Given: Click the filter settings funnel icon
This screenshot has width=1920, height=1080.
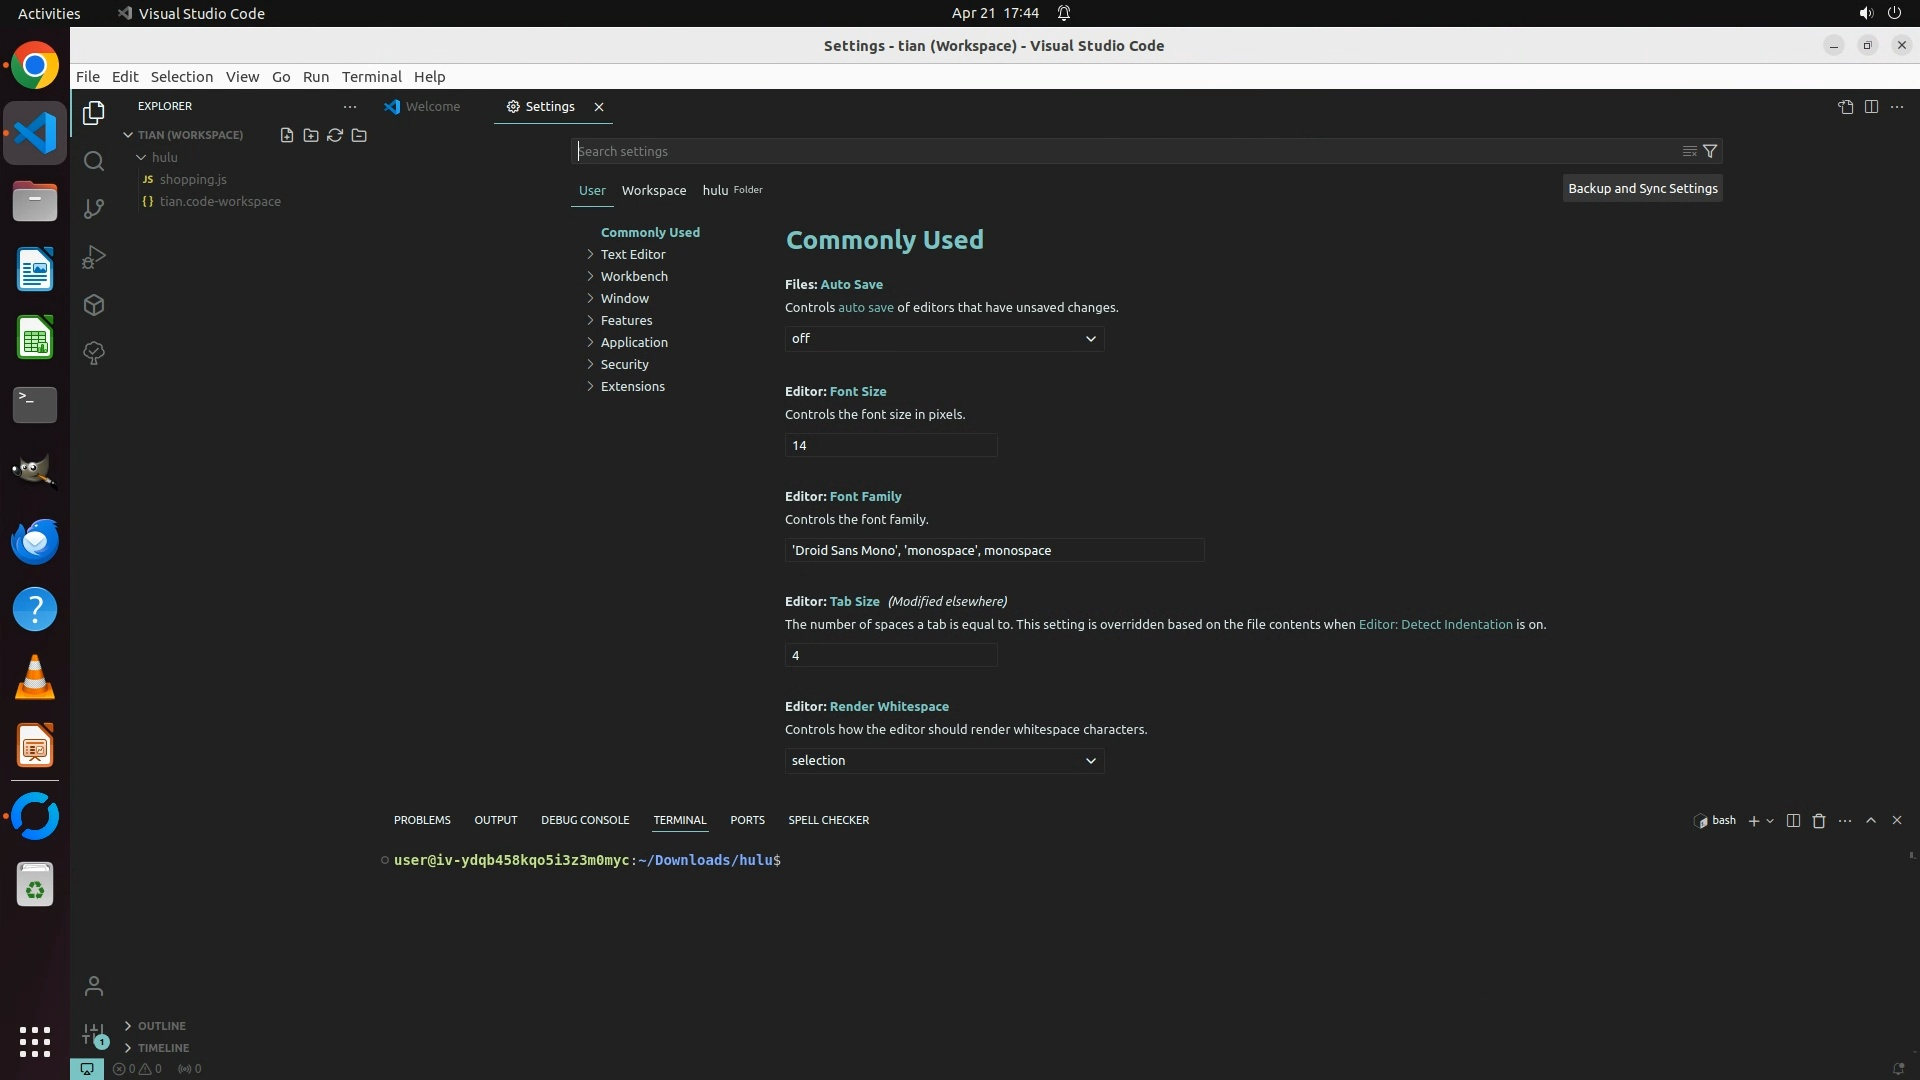Looking at the screenshot, I should 1710,151.
